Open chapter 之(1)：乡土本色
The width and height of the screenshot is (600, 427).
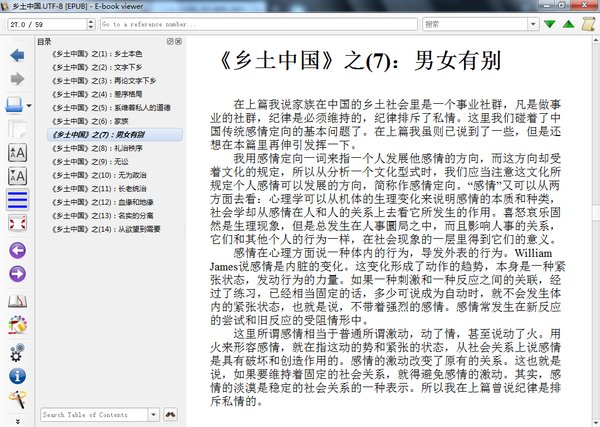[97, 54]
